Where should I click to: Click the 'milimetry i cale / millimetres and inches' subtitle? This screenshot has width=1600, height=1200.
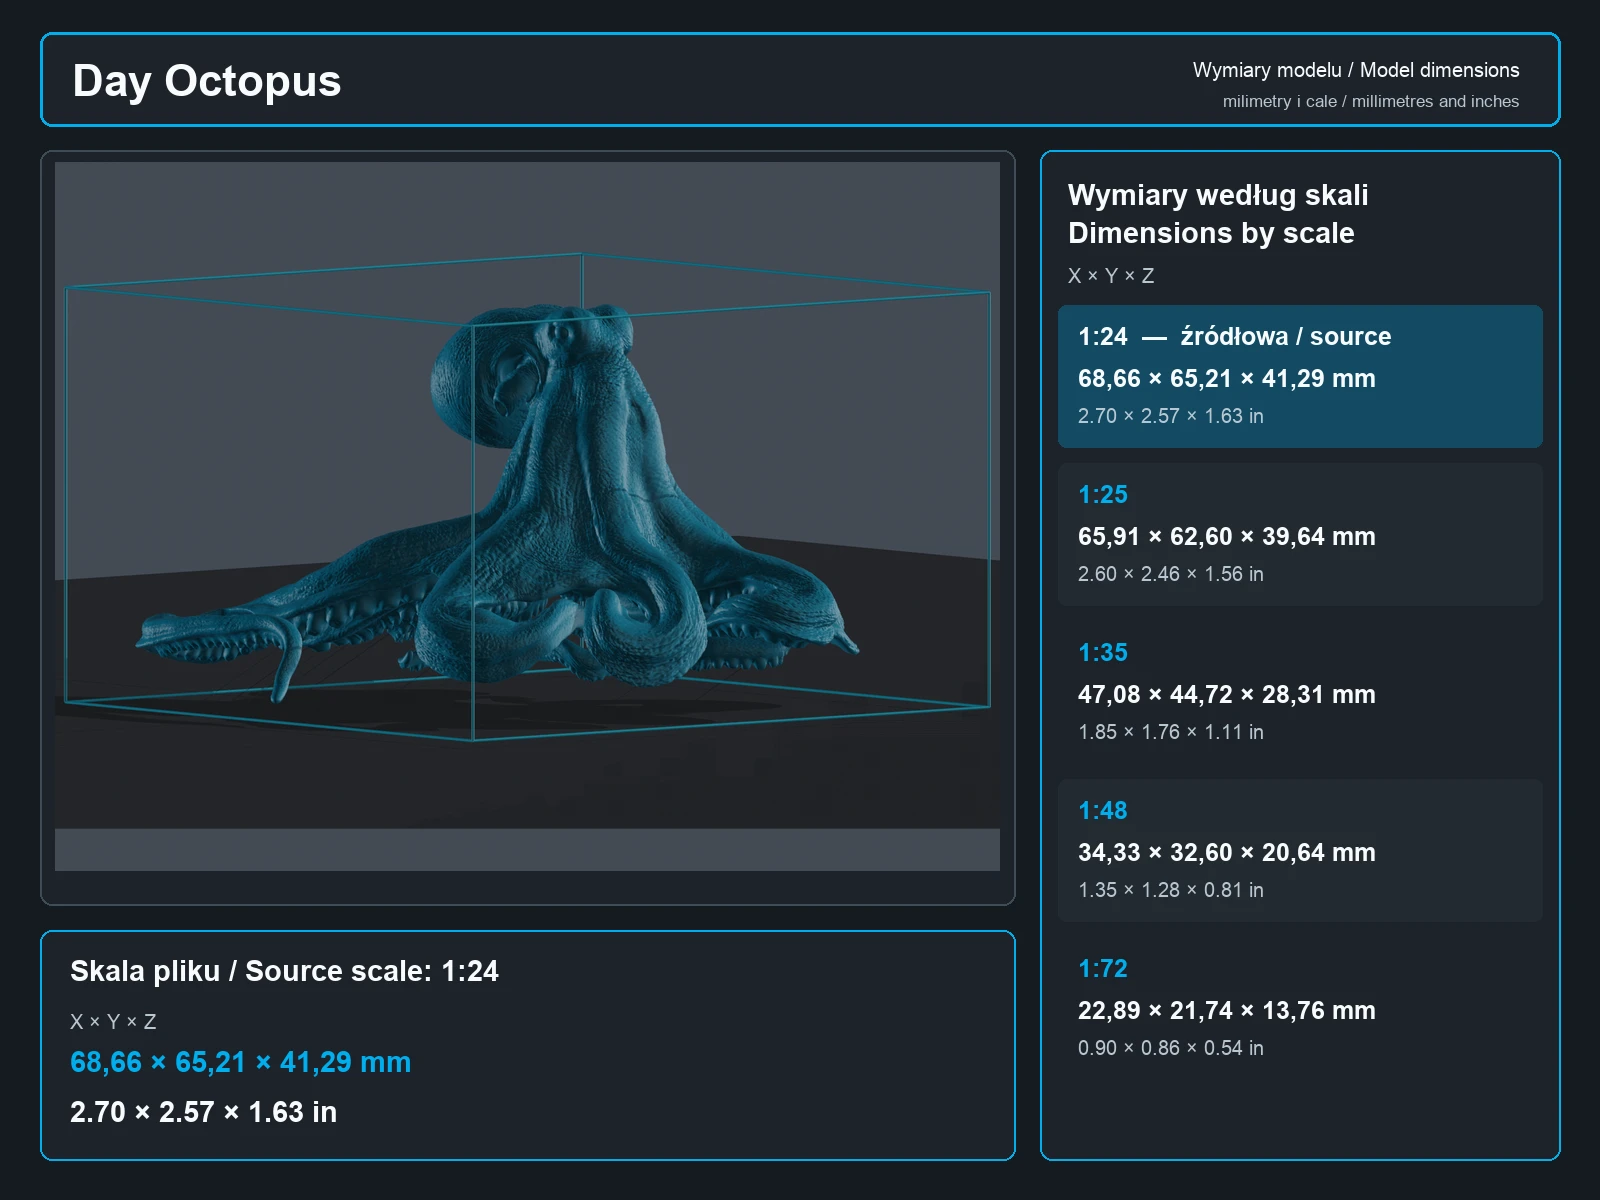[1370, 101]
